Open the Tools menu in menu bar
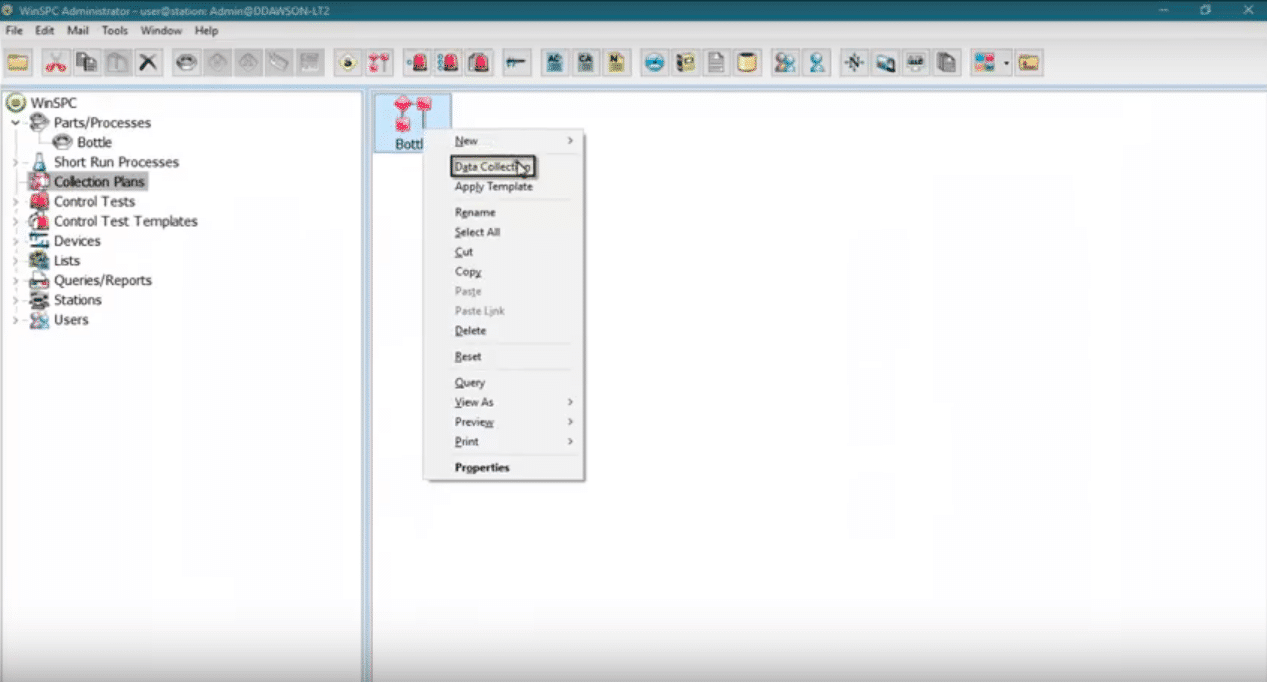 (114, 31)
